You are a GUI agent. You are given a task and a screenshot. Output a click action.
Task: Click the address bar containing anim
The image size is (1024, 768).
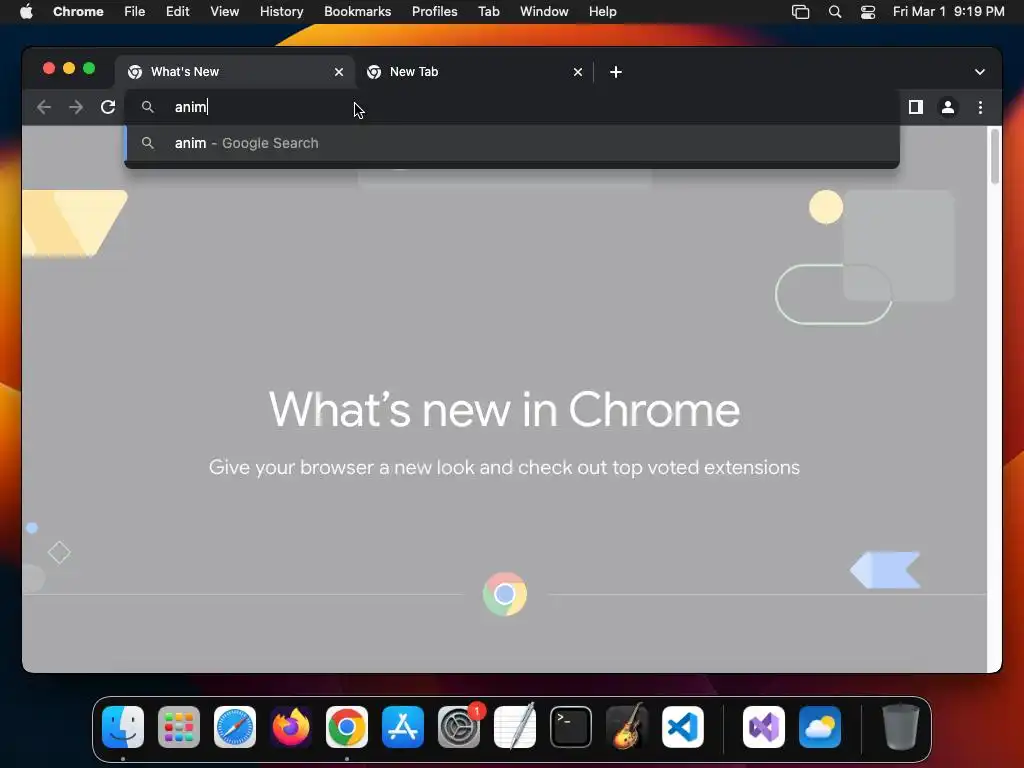coord(512,107)
